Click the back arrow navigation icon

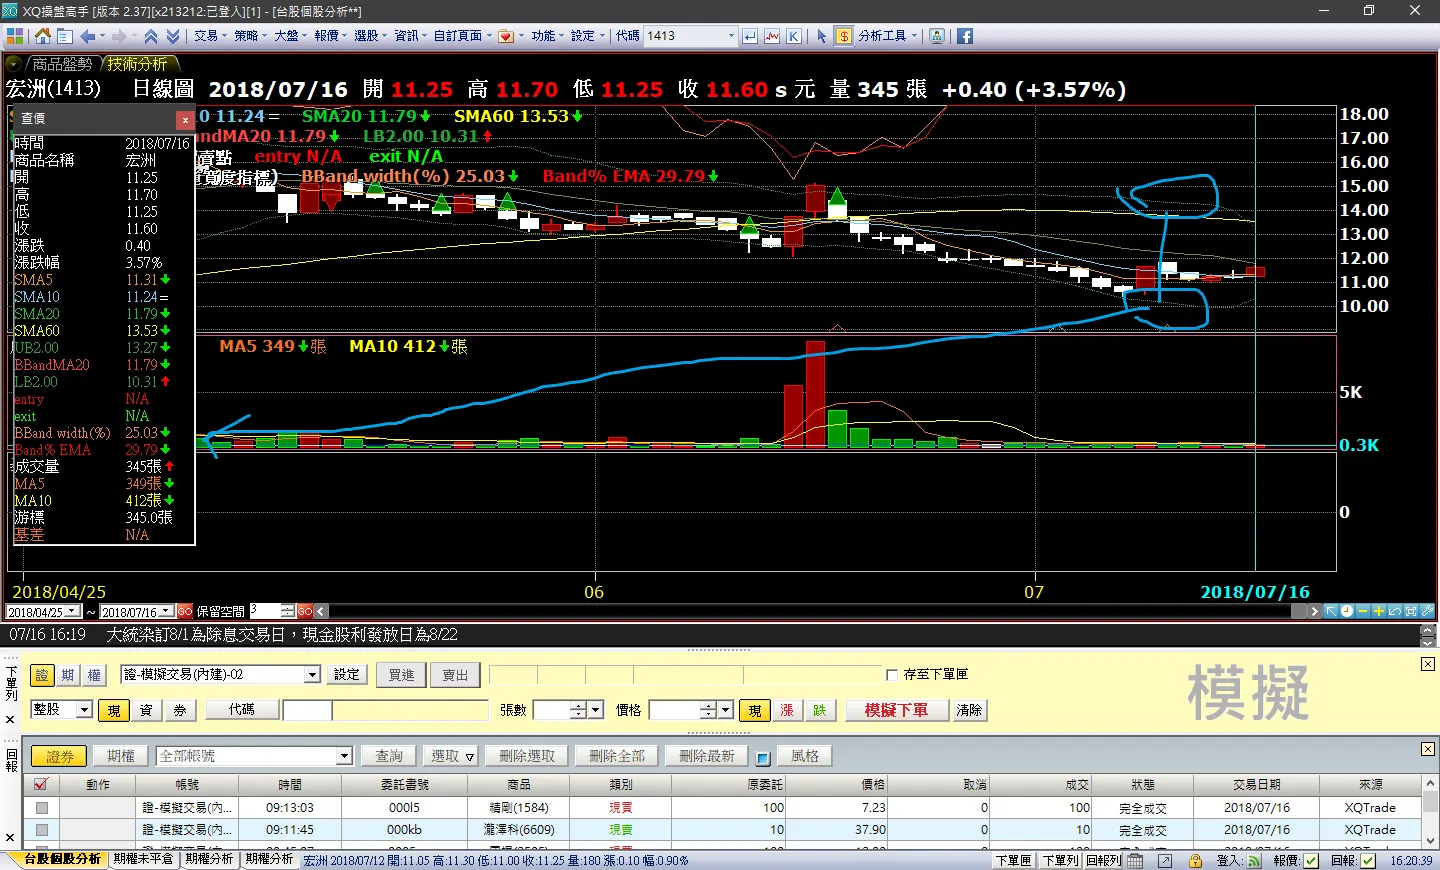point(88,36)
